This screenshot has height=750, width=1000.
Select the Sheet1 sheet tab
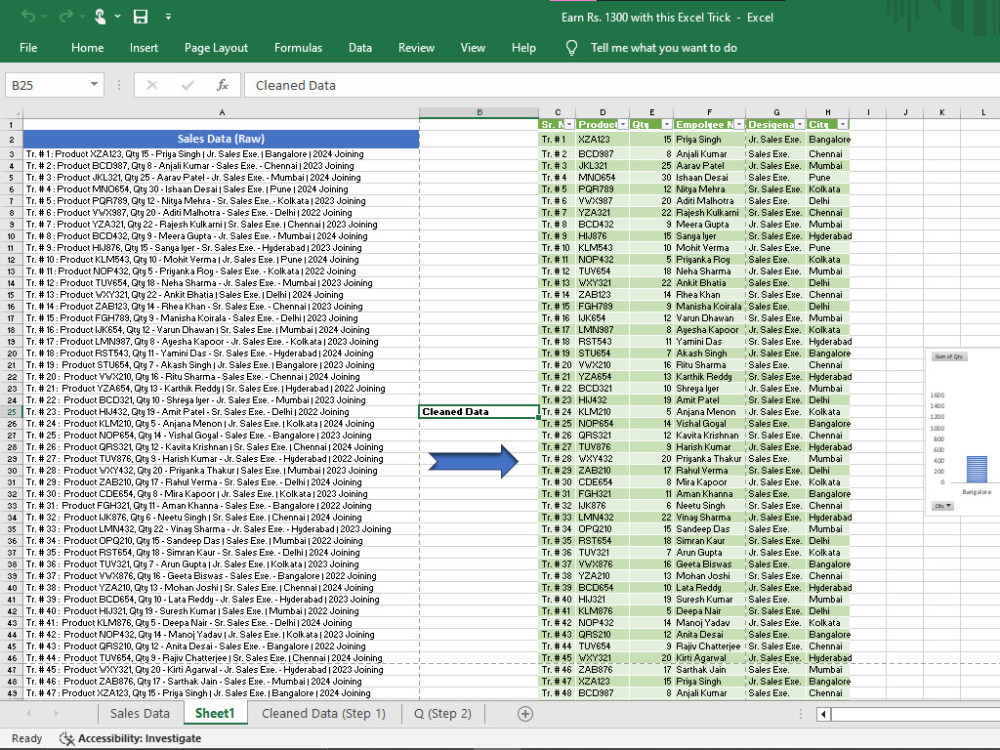(x=215, y=713)
